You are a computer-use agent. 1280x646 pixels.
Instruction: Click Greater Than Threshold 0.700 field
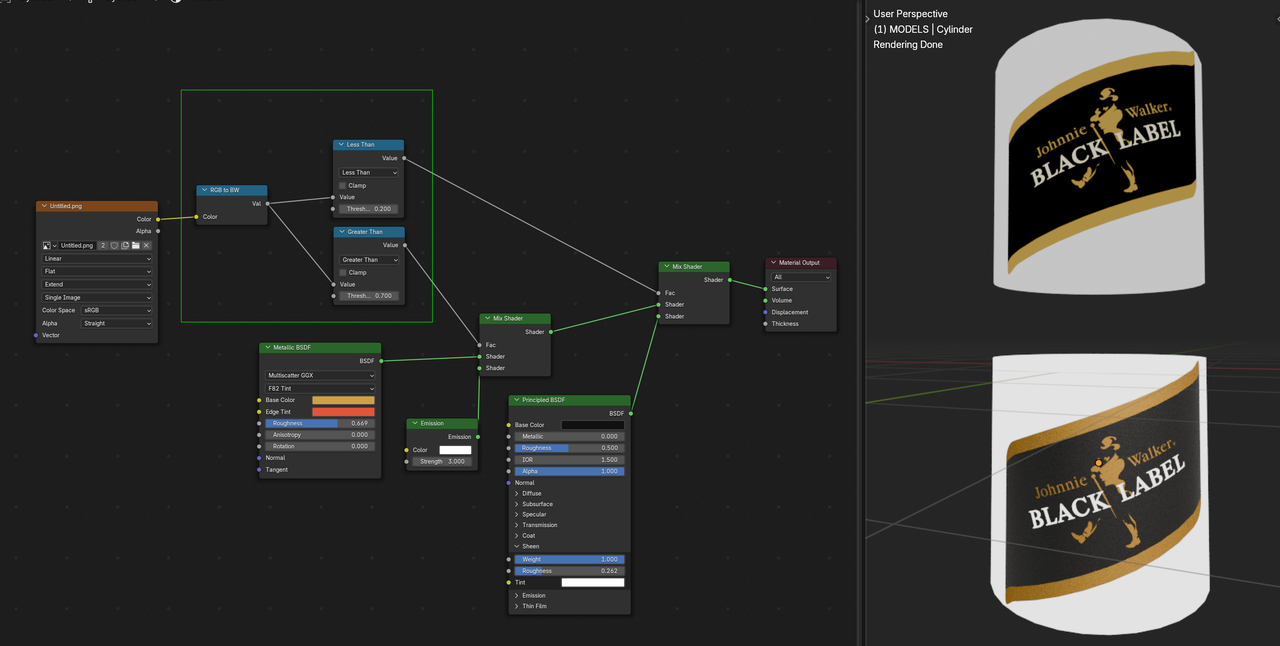[369, 296]
